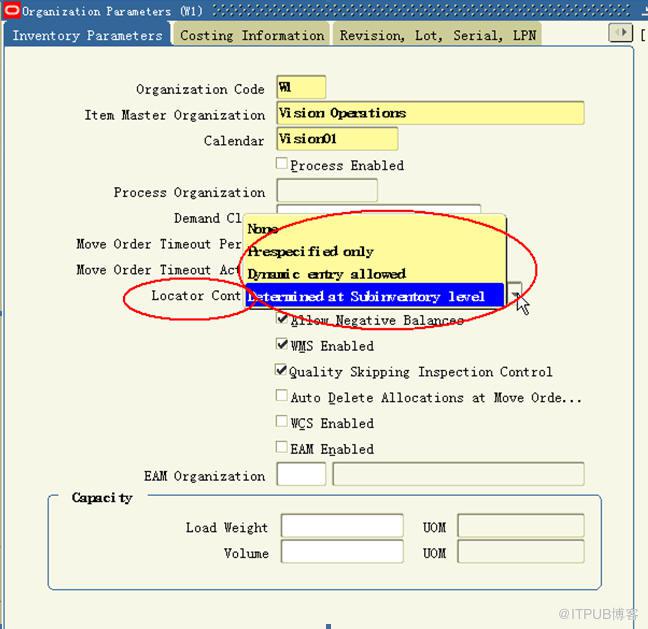This screenshot has height=629, width=648.
Task: Click the Load Weight input field
Action: [342, 526]
